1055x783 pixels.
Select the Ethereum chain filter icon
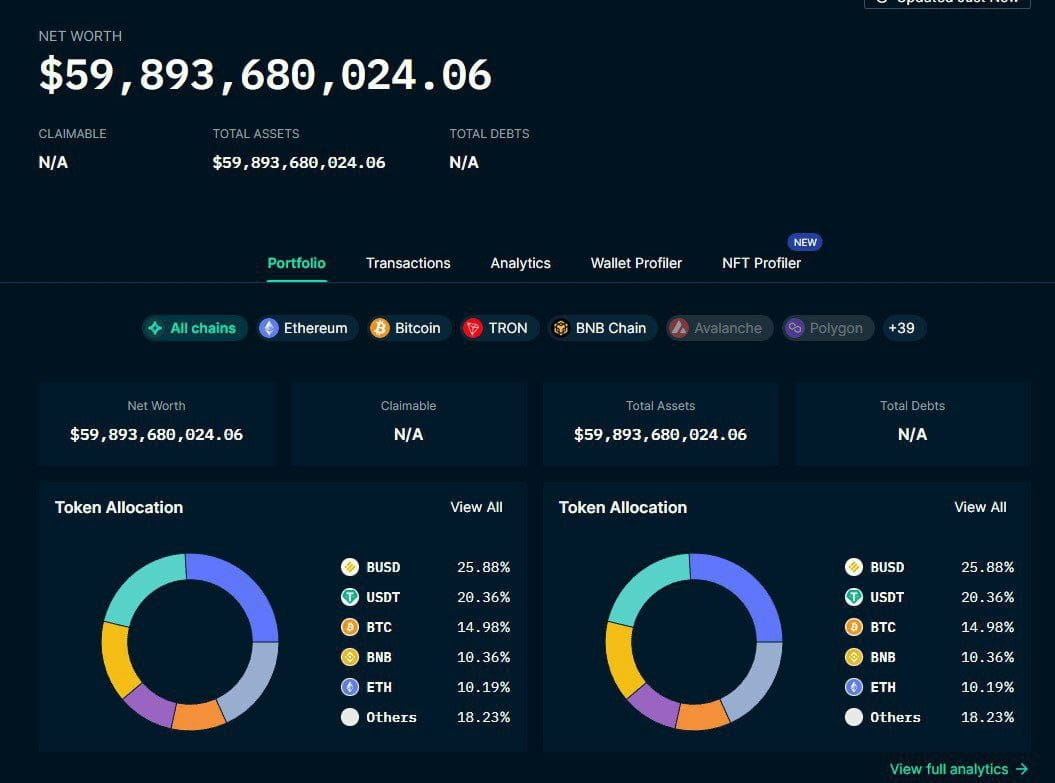(x=267, y=328)
